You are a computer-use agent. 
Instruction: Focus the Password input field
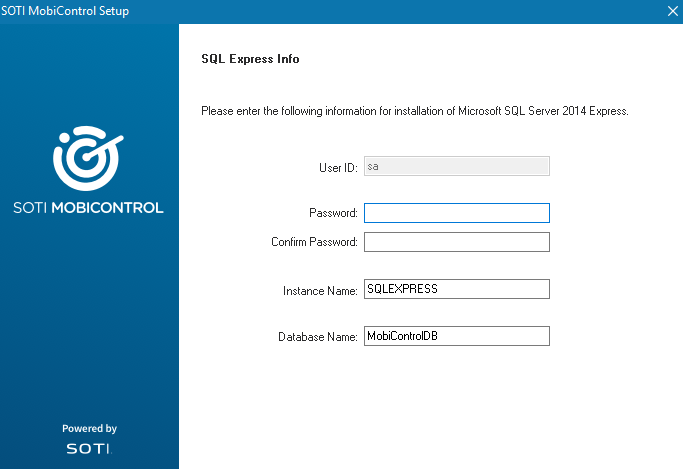pyautogui.click(x=456, y=212)
